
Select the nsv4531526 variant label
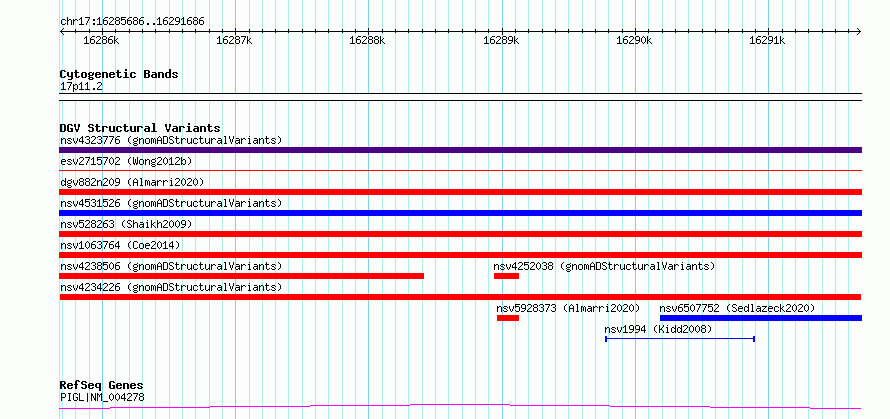pos(171,203)
